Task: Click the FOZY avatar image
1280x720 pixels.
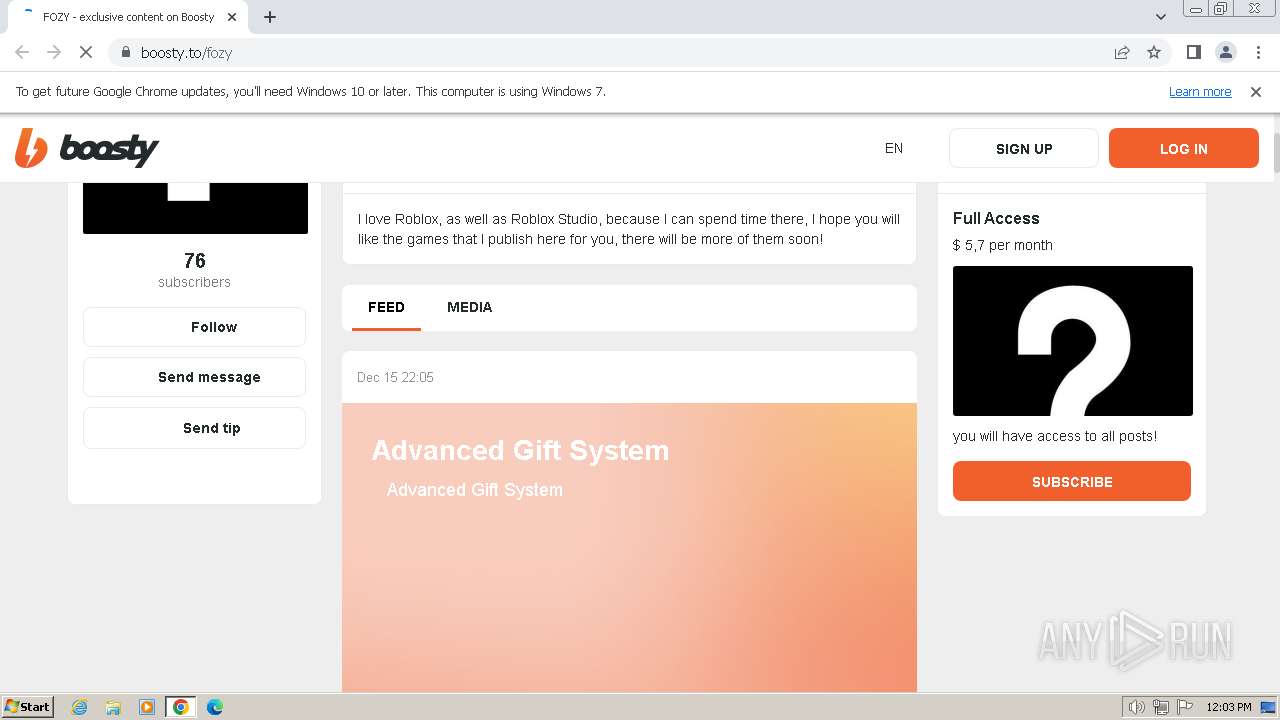Action: coord(195,208)
